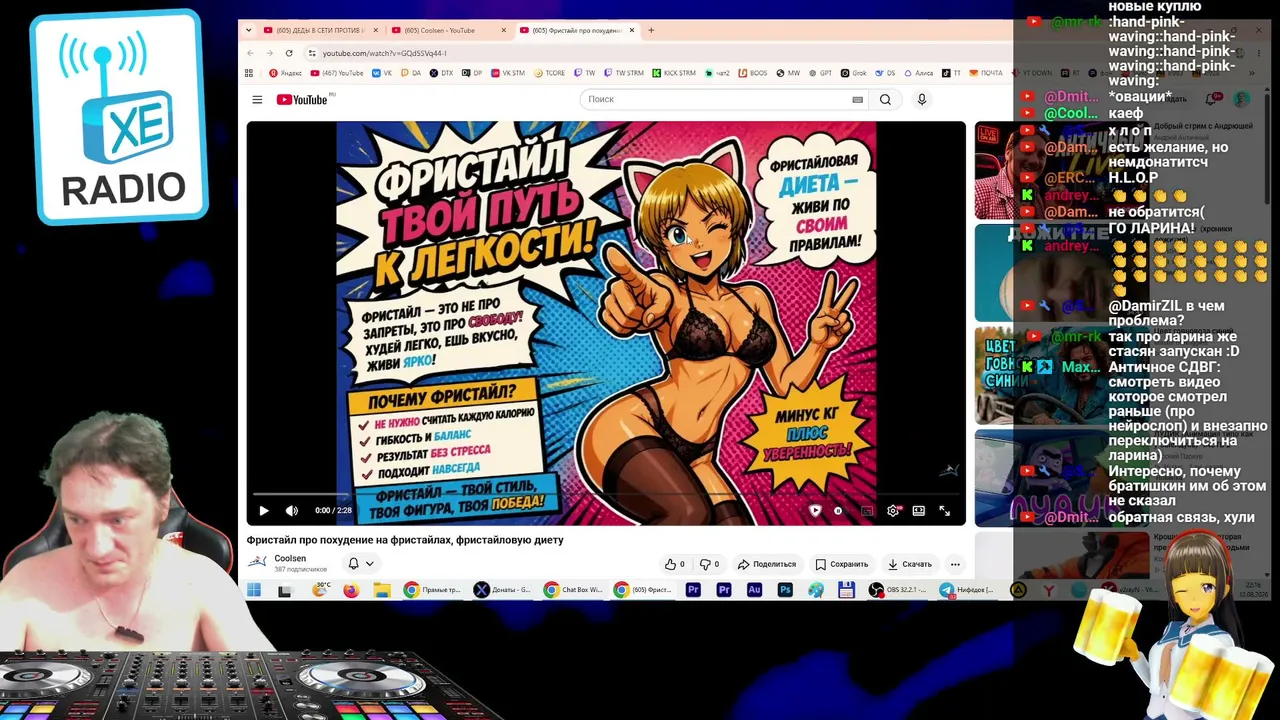Open the Windows Start menu
Image resolution: width=1280 pixels, height=720 pixels.
pos(254,590)
